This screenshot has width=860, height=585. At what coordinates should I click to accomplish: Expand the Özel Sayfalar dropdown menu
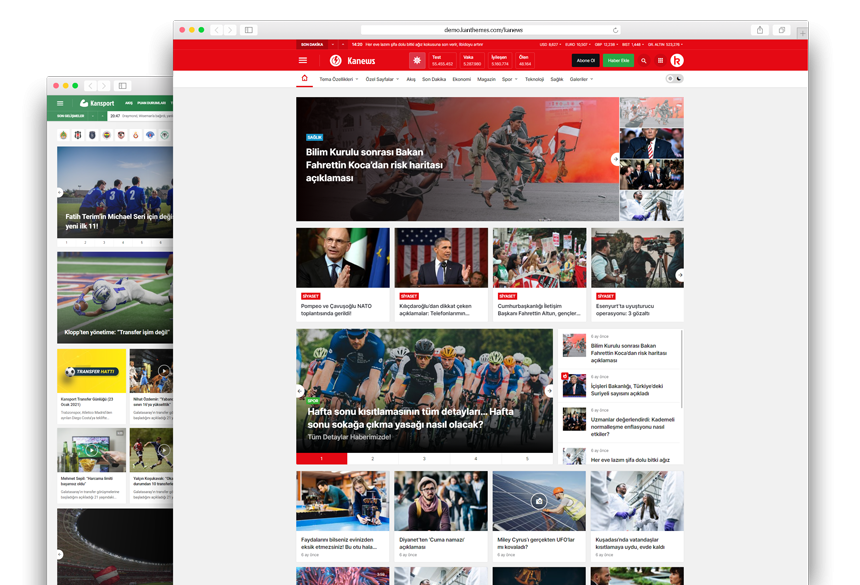coord(383,79)
